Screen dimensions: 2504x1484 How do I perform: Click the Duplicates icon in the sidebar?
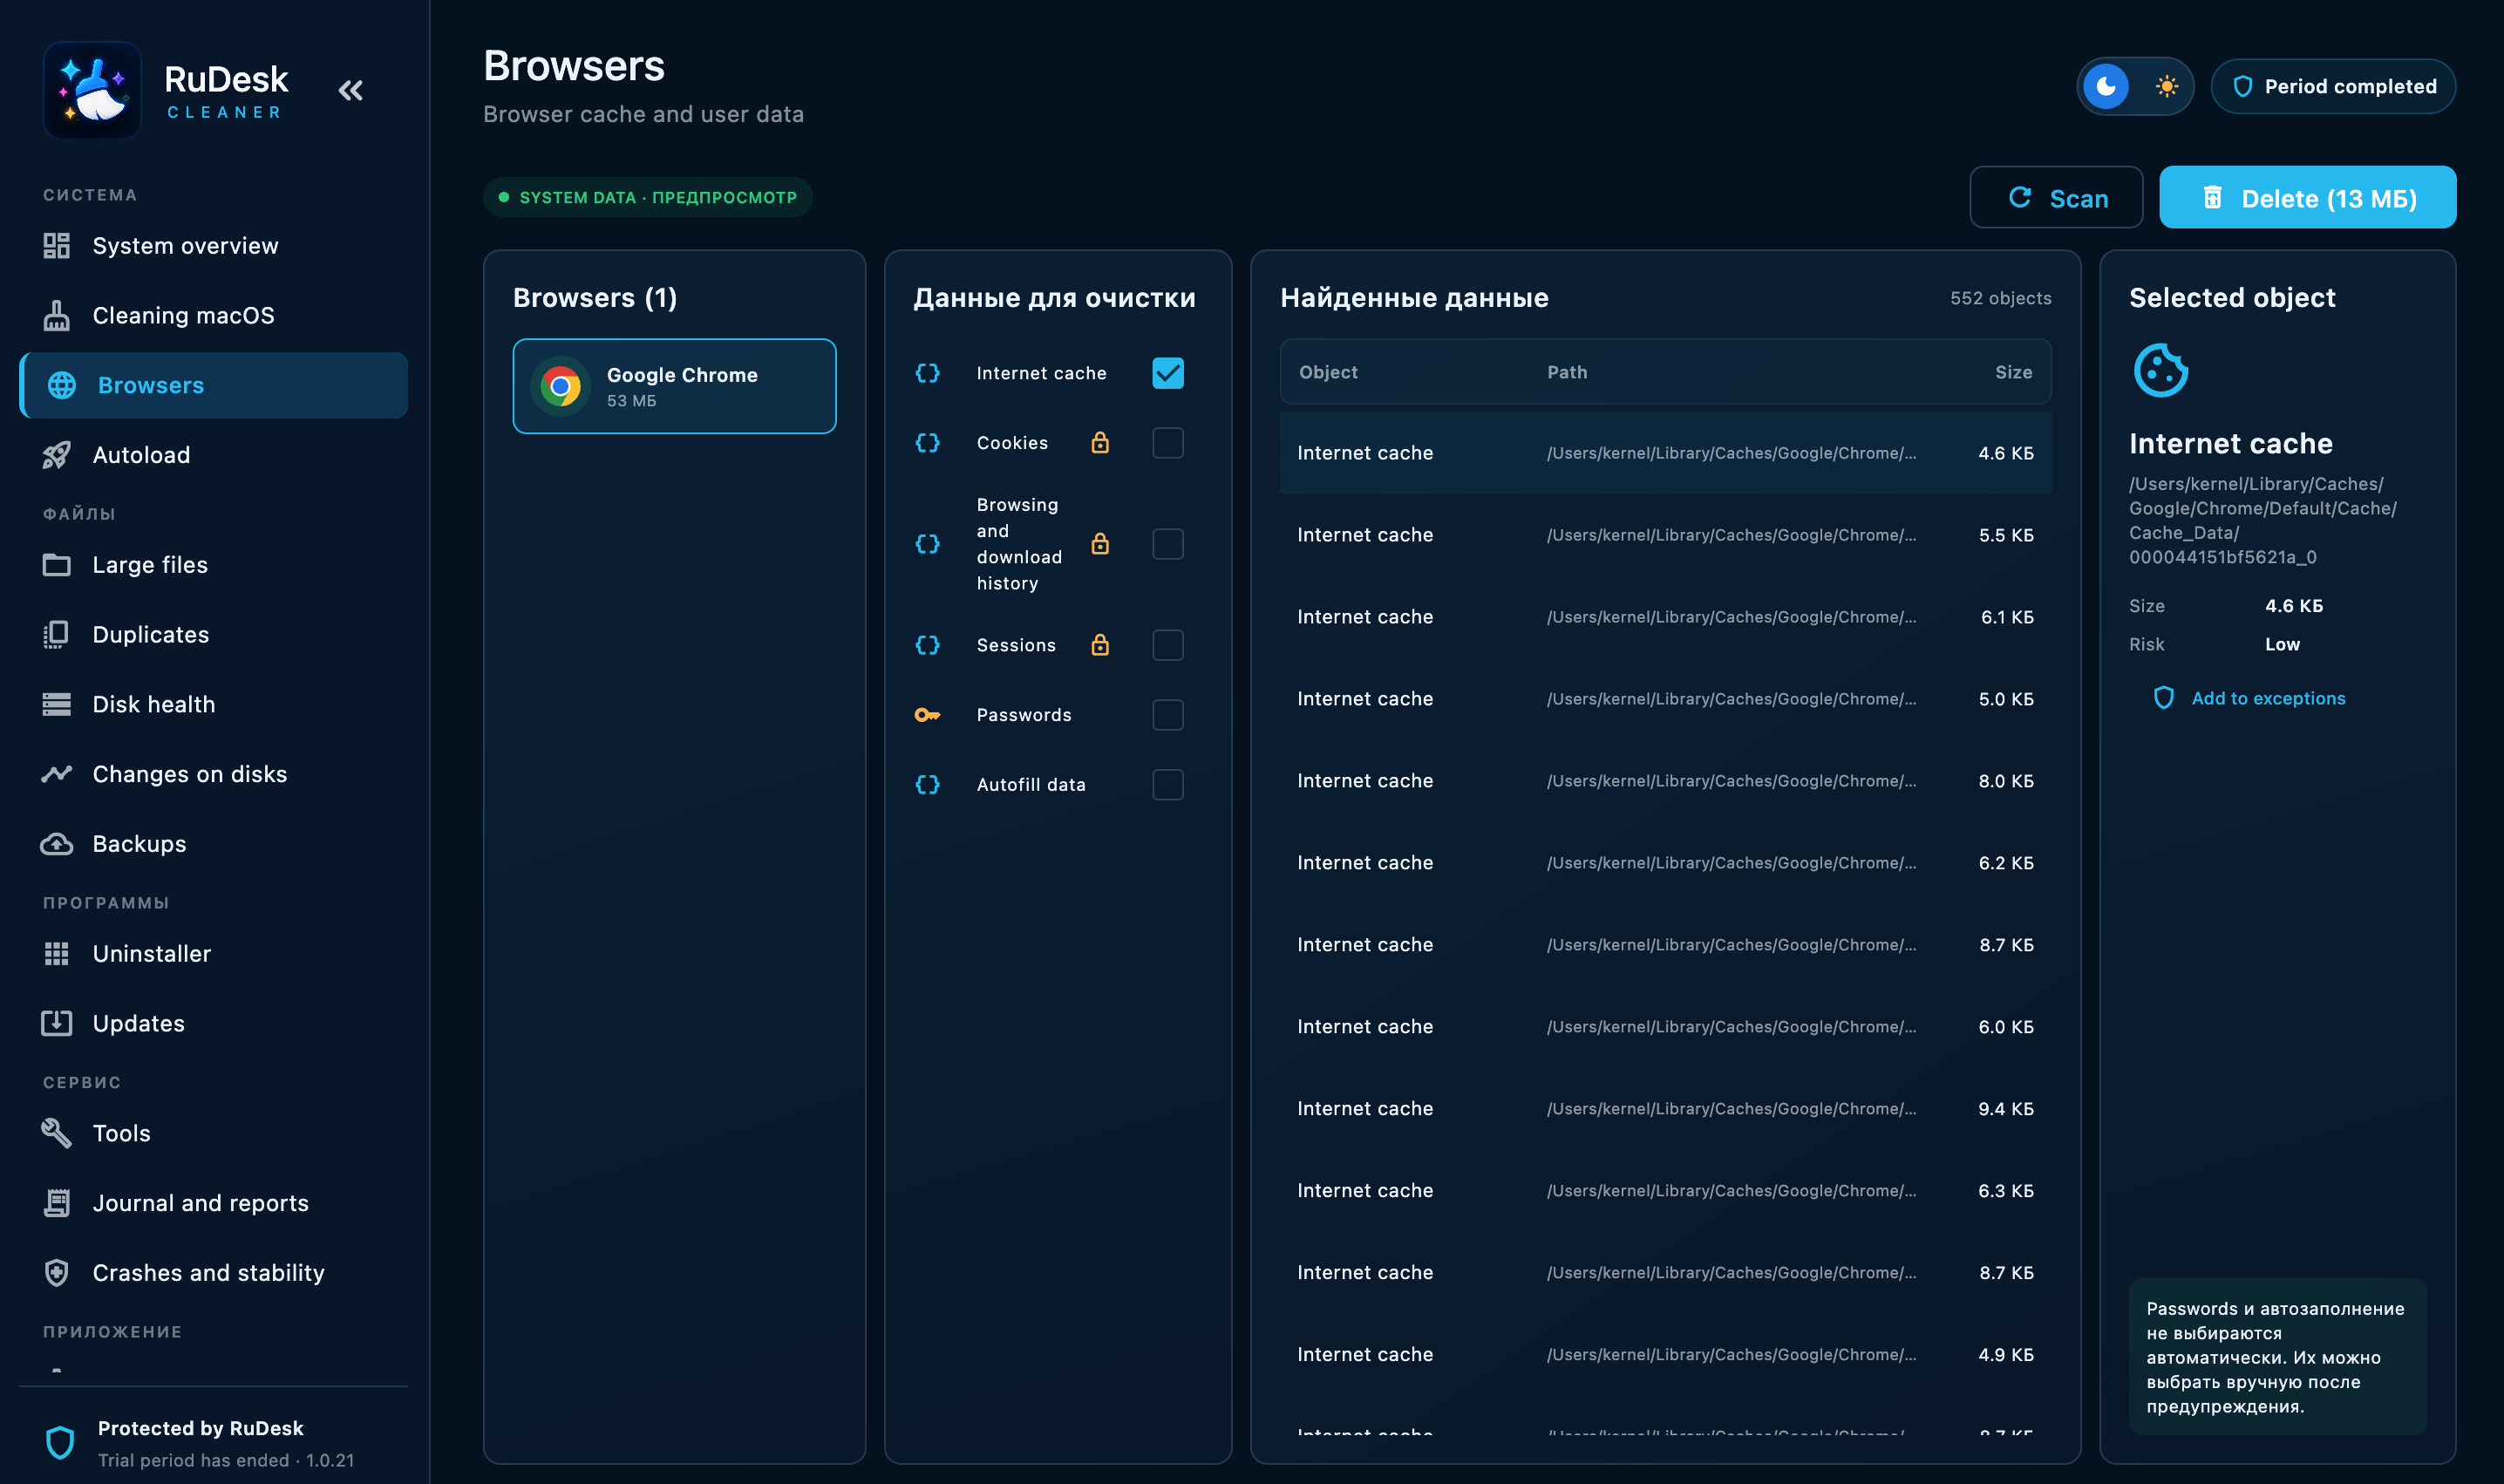(57, 635)
